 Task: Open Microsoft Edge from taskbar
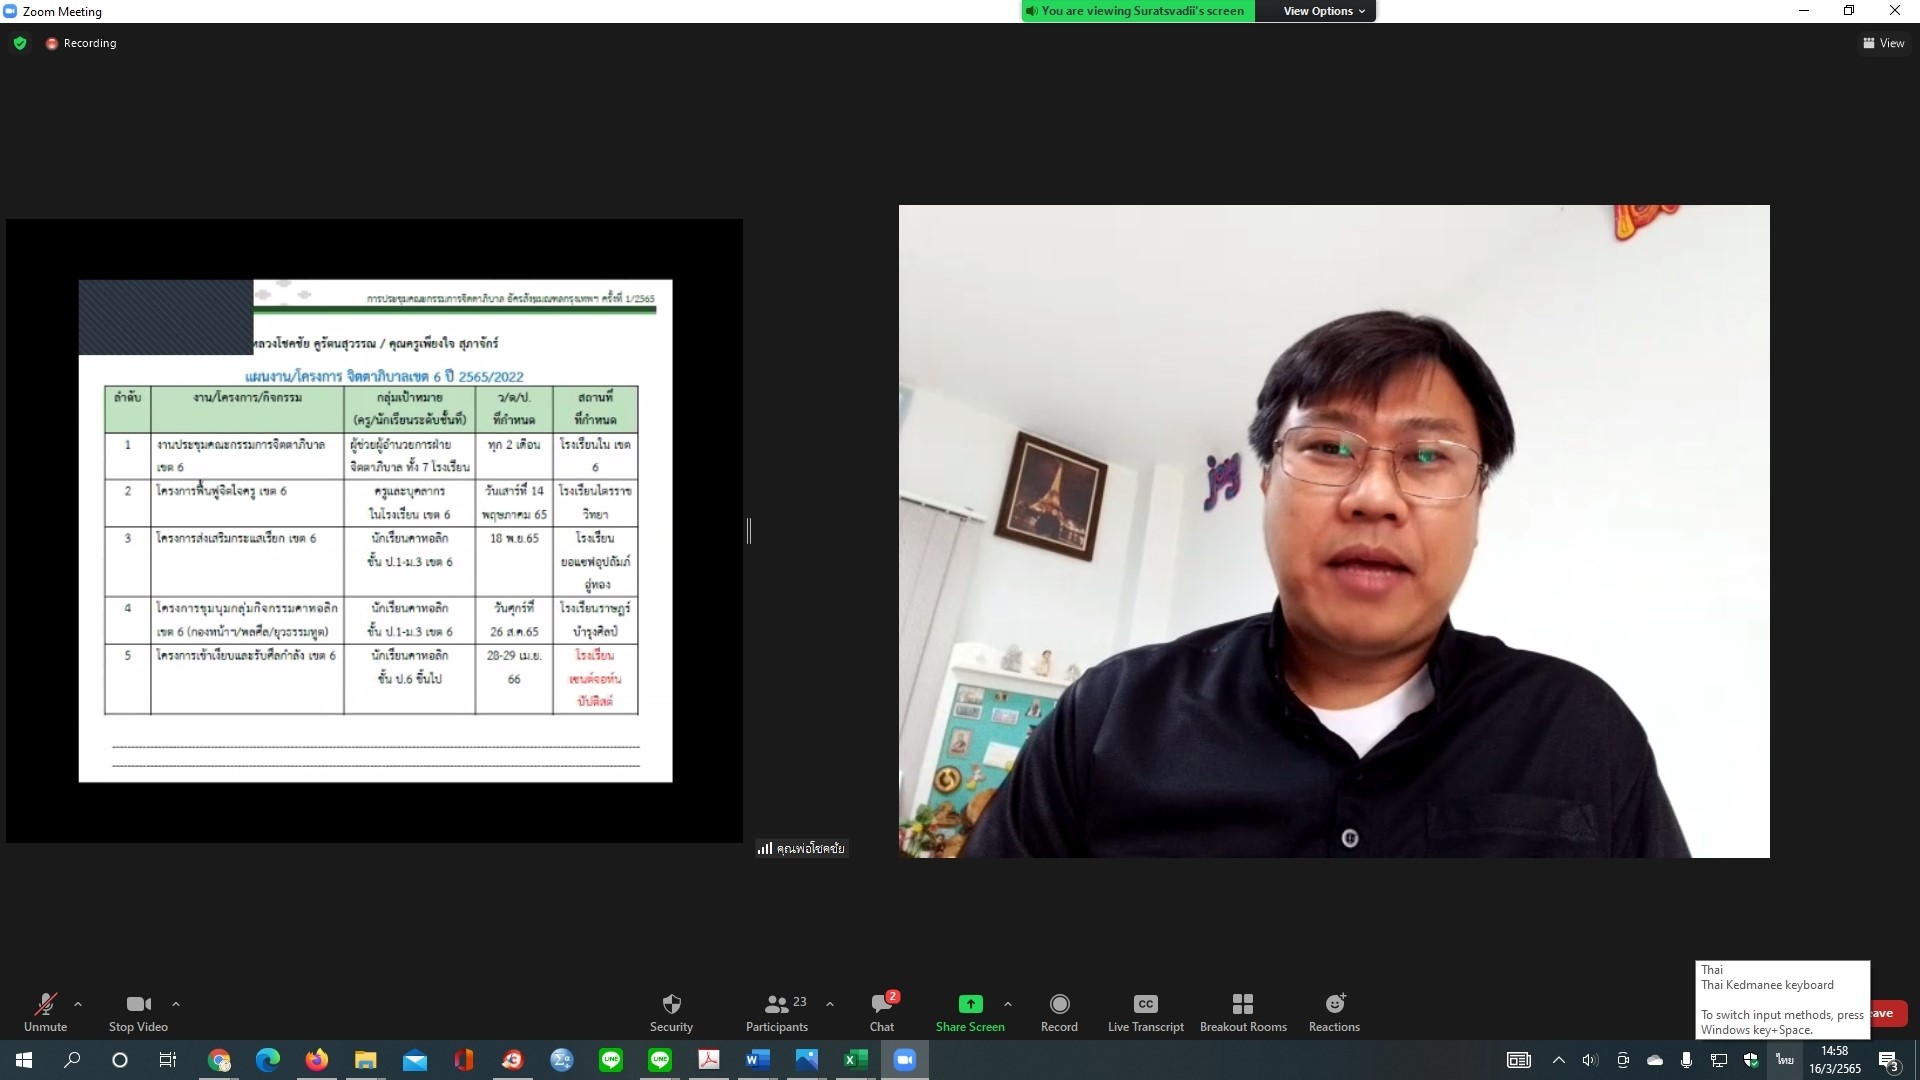tap(268, 1060)
